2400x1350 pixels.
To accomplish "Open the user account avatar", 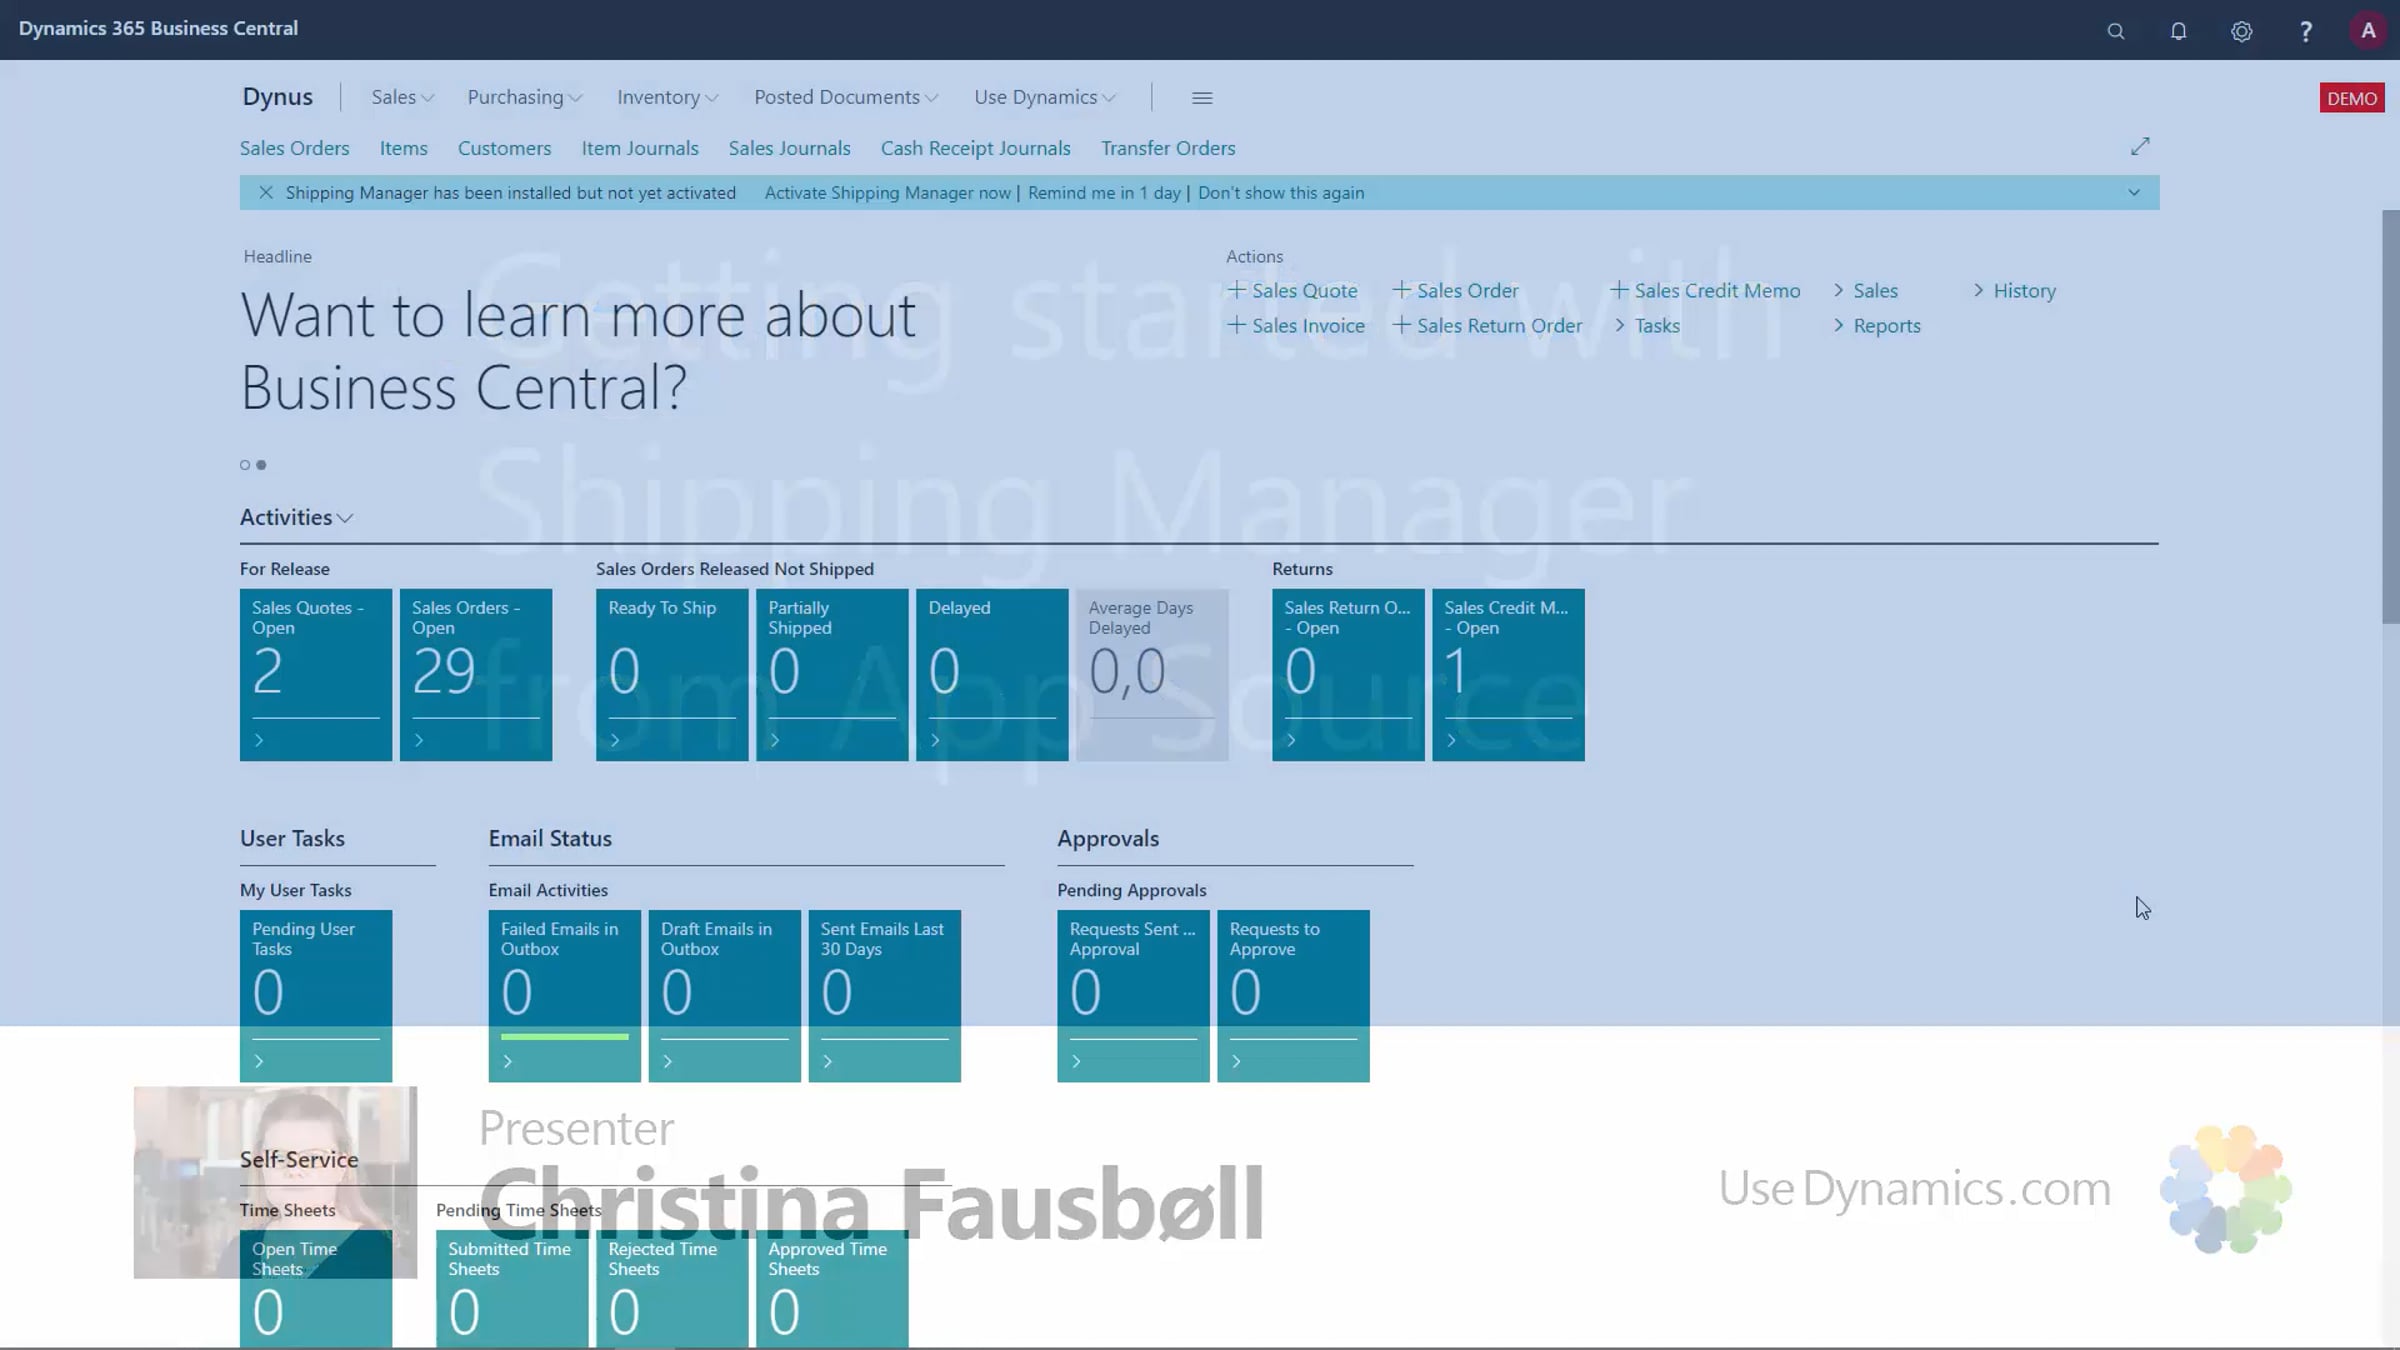I will [2368, 31].
